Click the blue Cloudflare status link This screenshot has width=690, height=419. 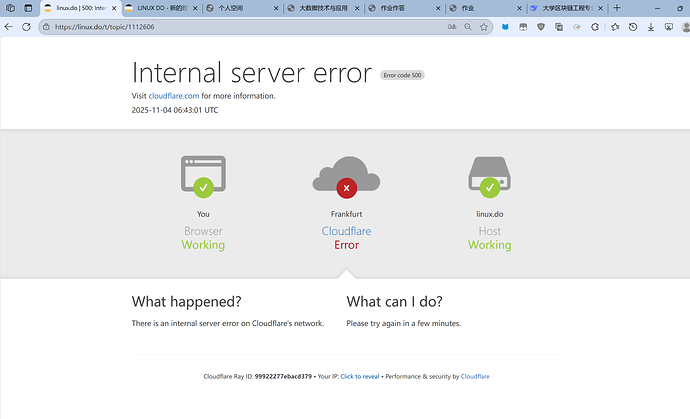pos(346,231)
